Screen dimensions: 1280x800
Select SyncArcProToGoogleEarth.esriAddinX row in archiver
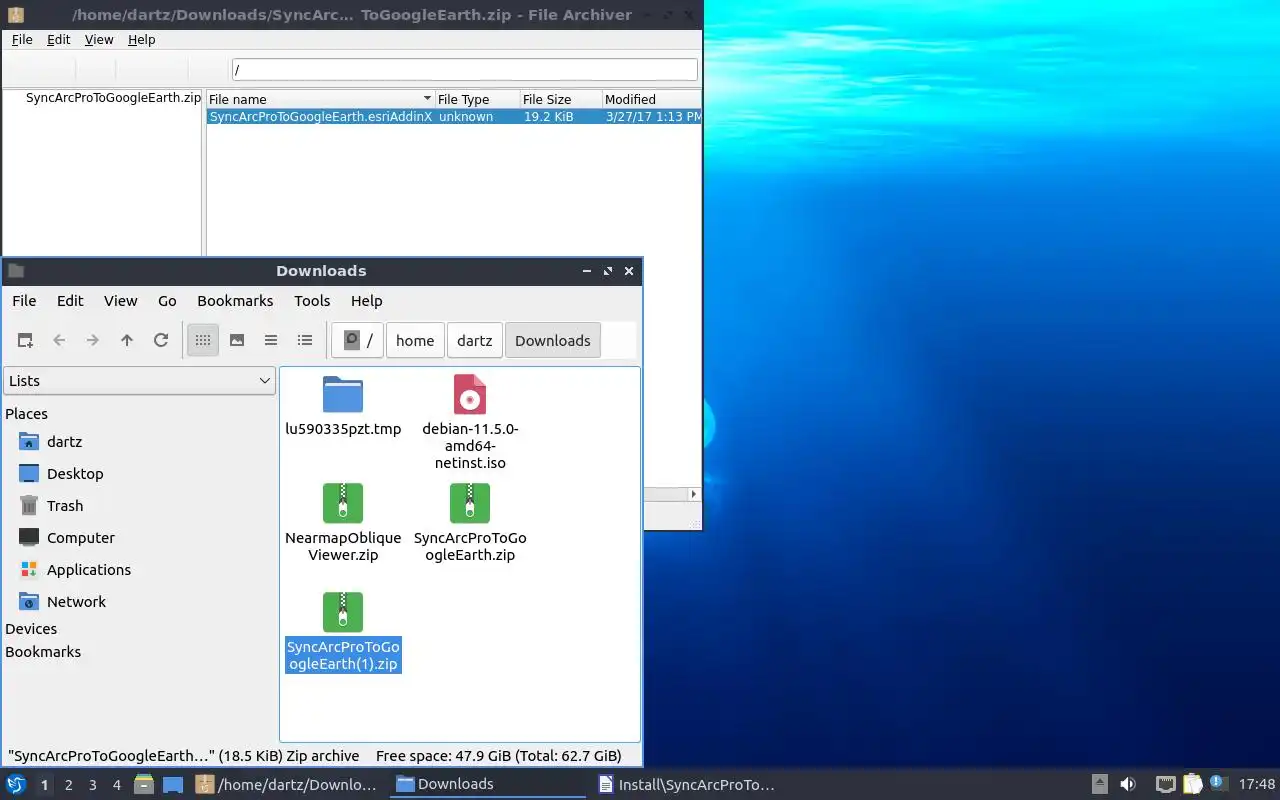454,116
